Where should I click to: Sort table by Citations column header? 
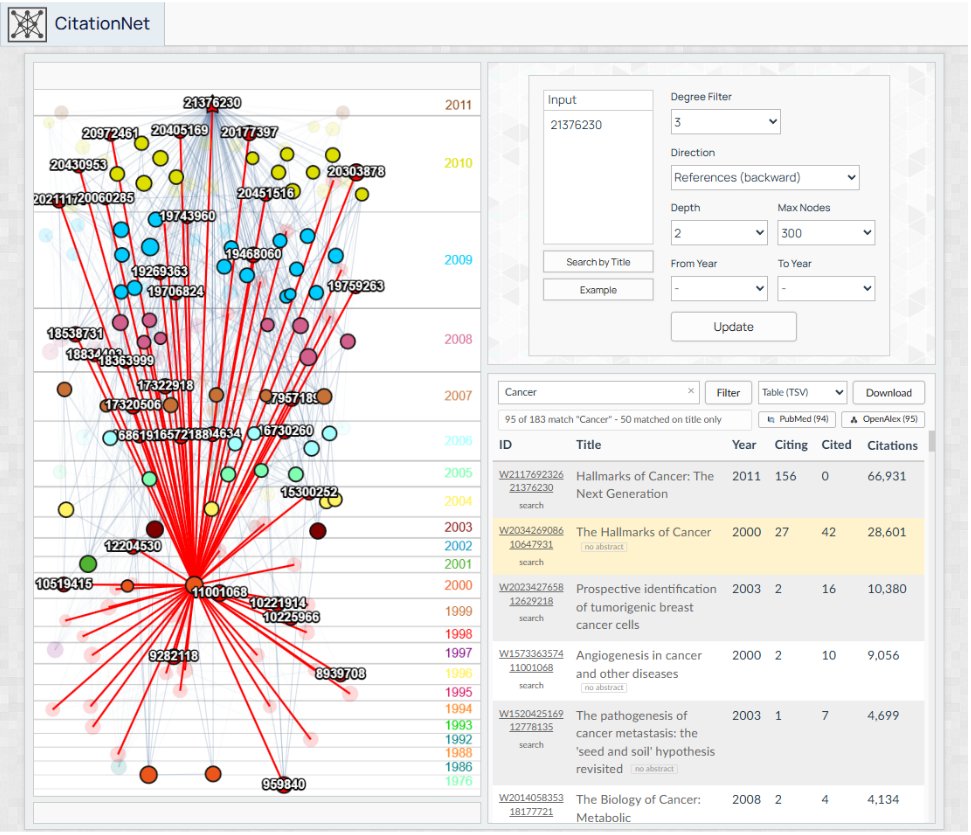point(892,445)
